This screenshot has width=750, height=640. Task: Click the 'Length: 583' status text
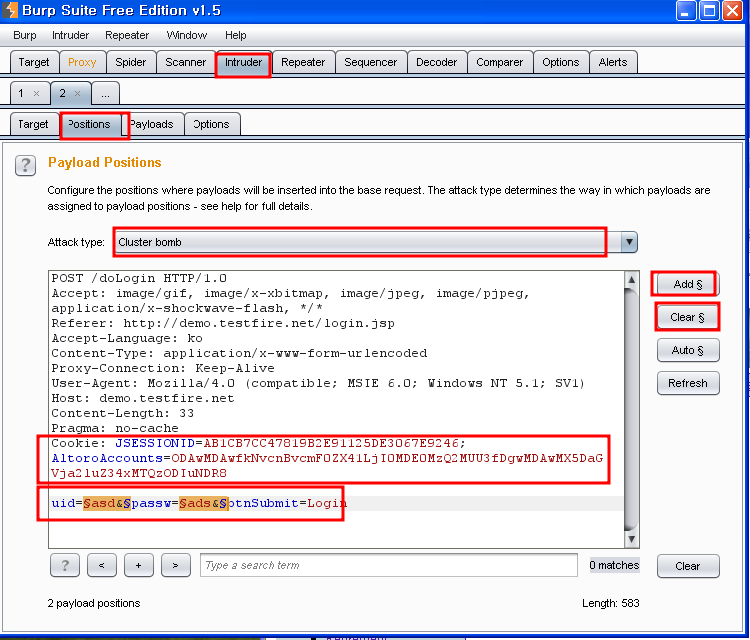coord(611,603)
